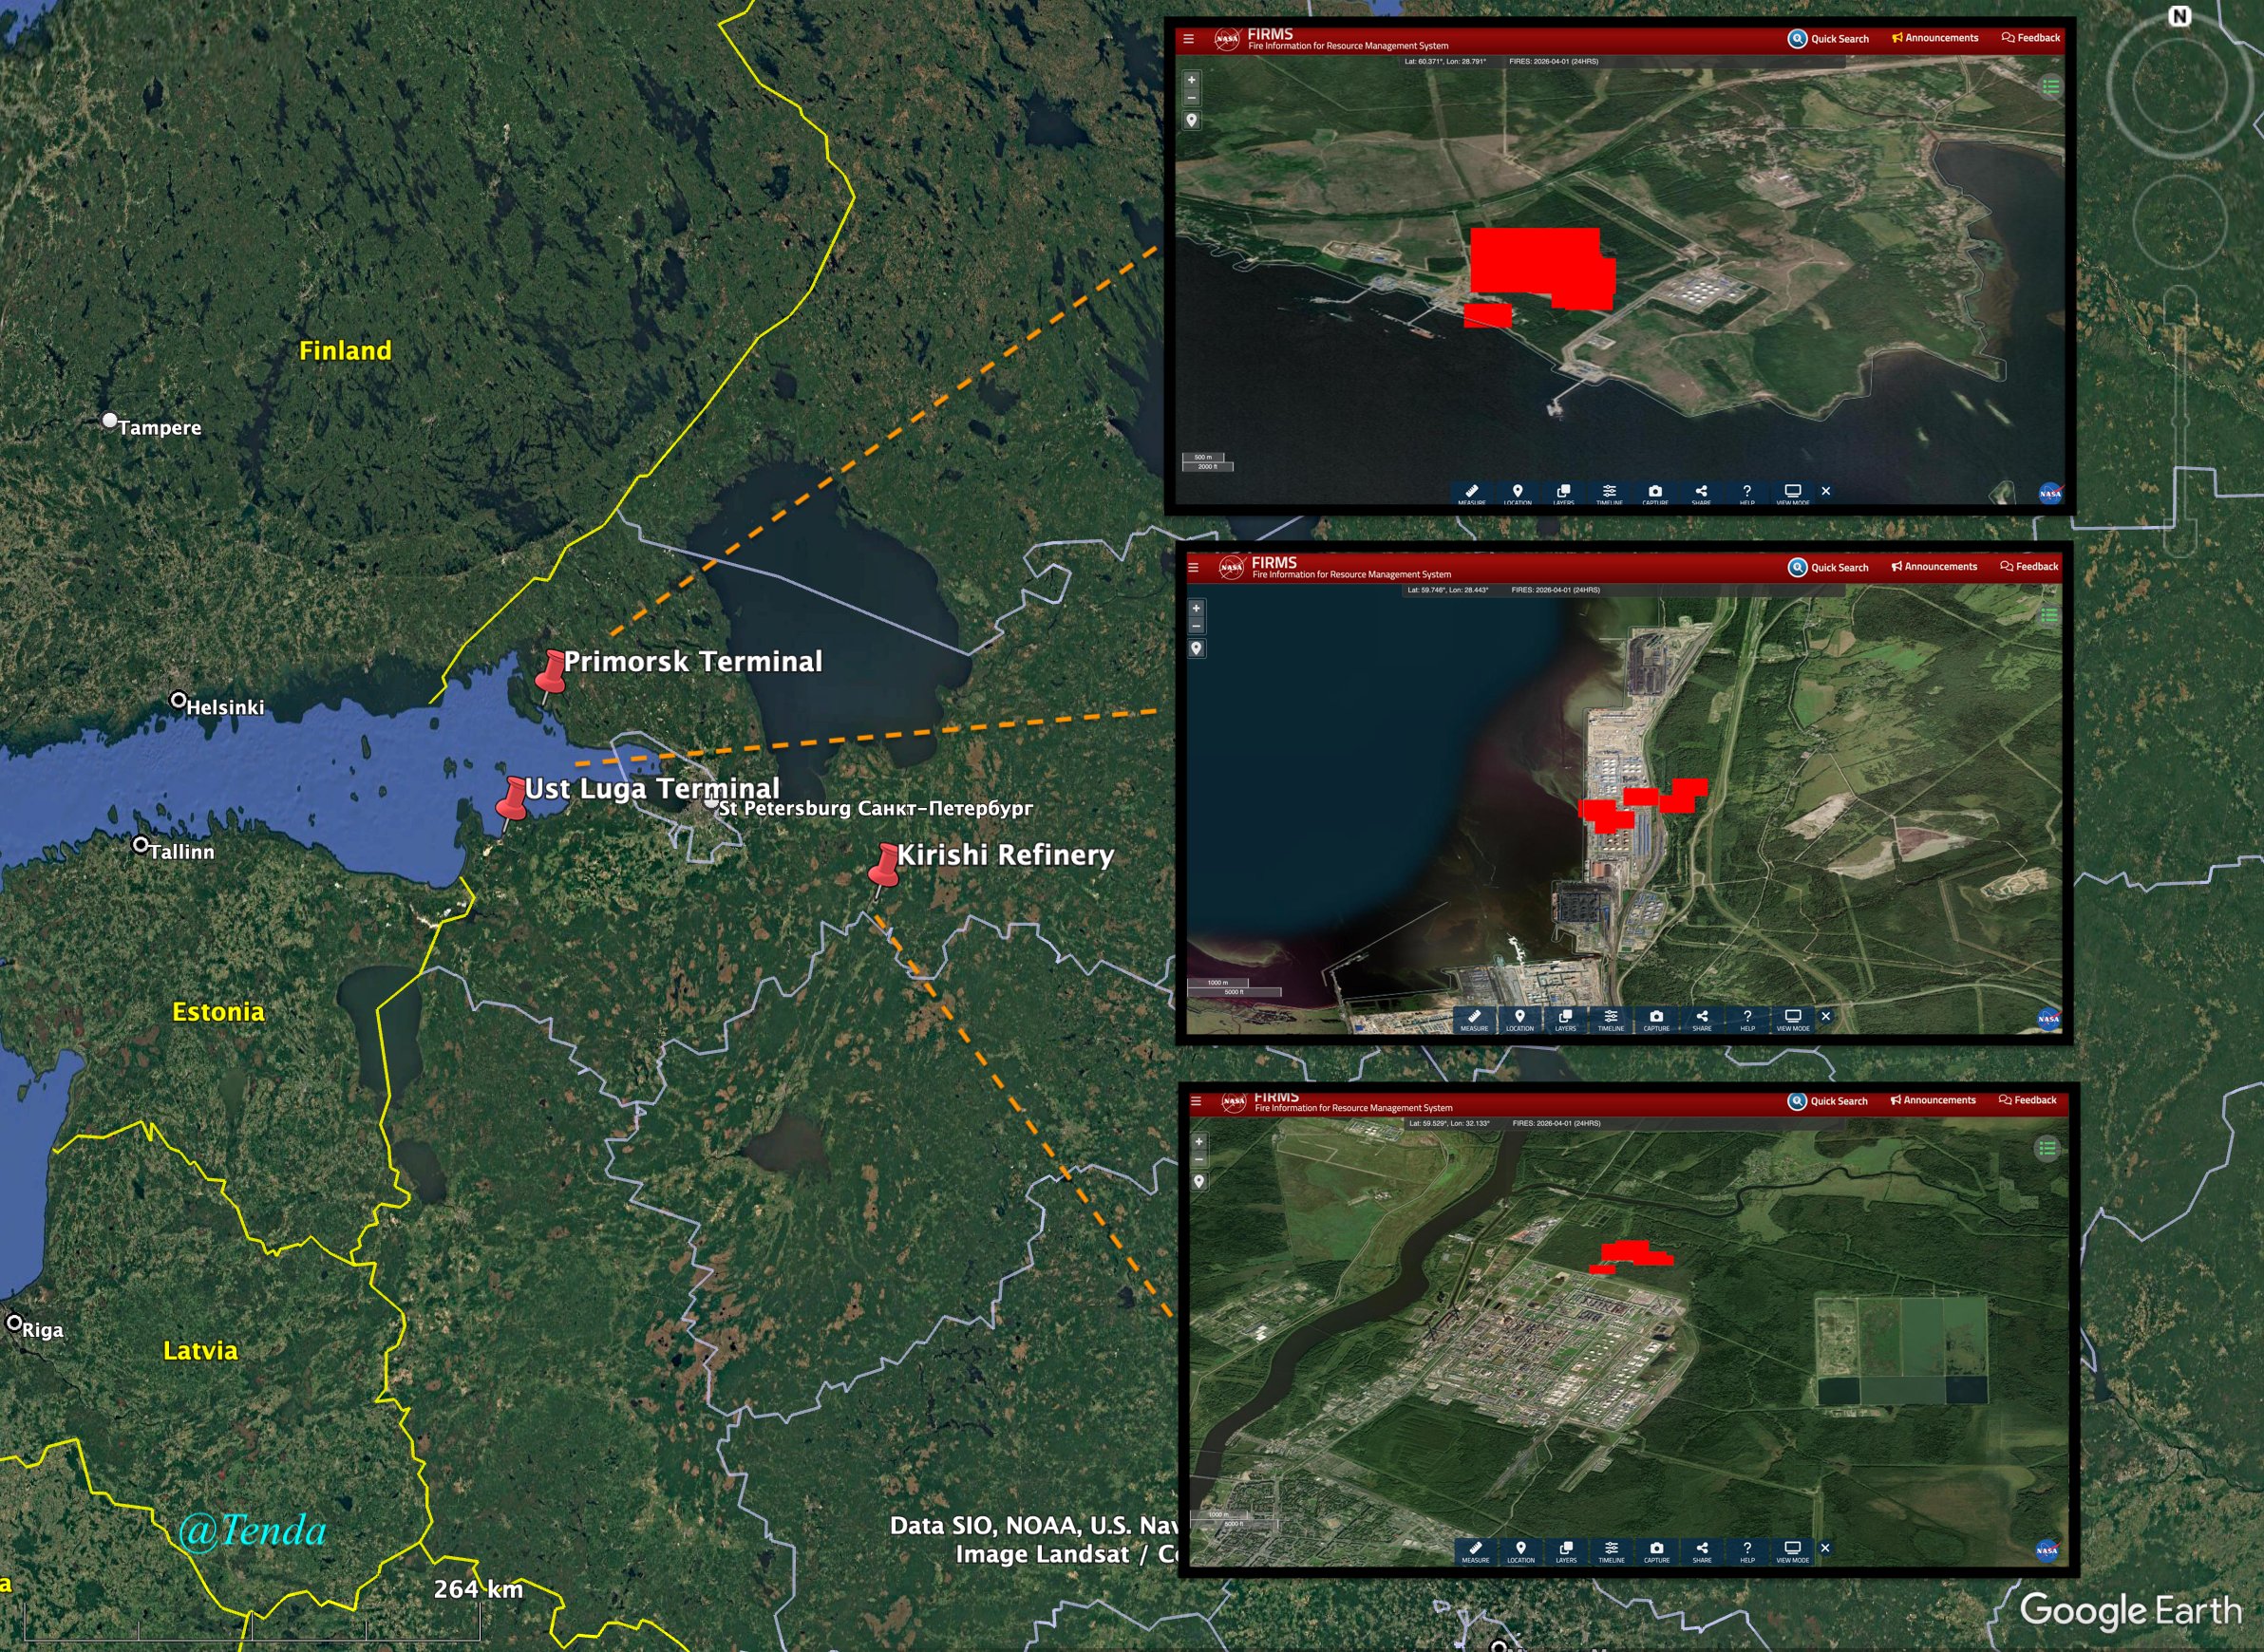The height and width of the screenshot is (1652, 2264).
Task: Open hamburger menu in top FIRMS panel
Action: (x=1188, y=40)
